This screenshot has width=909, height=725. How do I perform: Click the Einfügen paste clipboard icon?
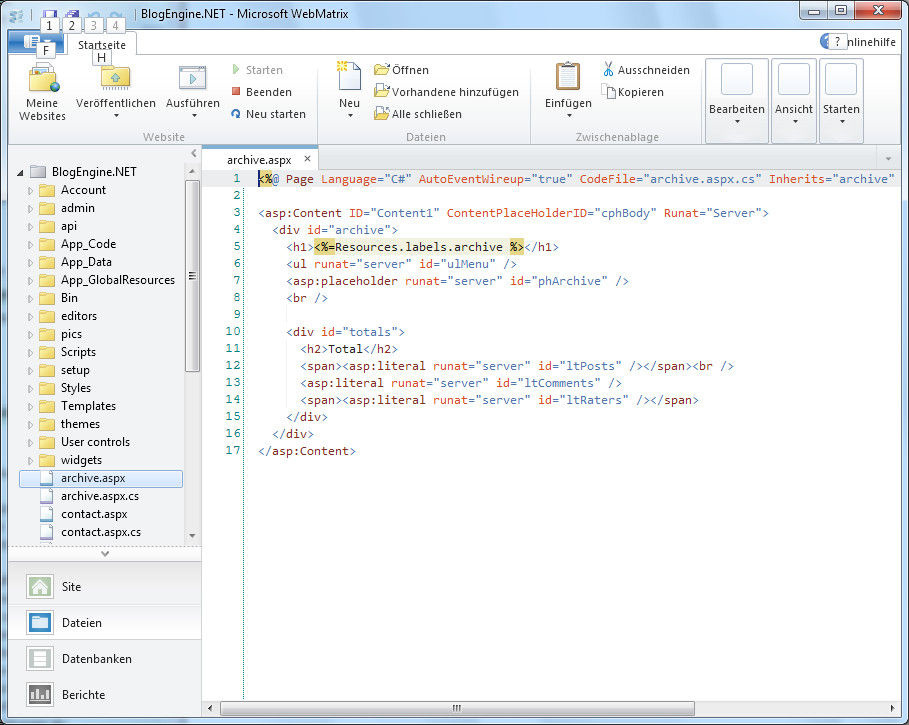point(567,77)
